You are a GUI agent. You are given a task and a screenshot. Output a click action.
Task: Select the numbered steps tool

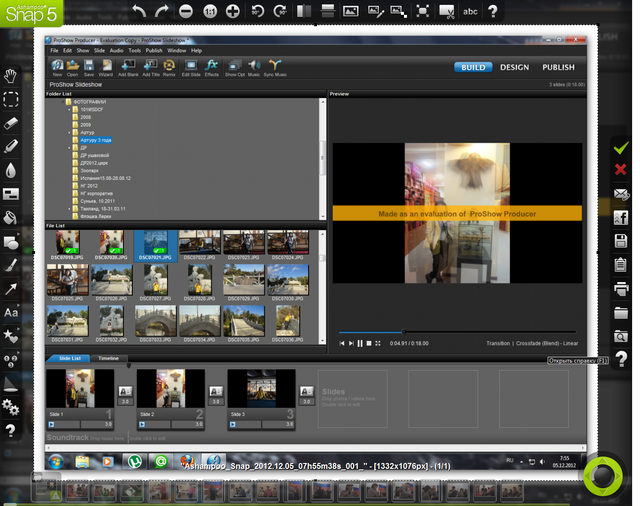click(x=10, y=361)
